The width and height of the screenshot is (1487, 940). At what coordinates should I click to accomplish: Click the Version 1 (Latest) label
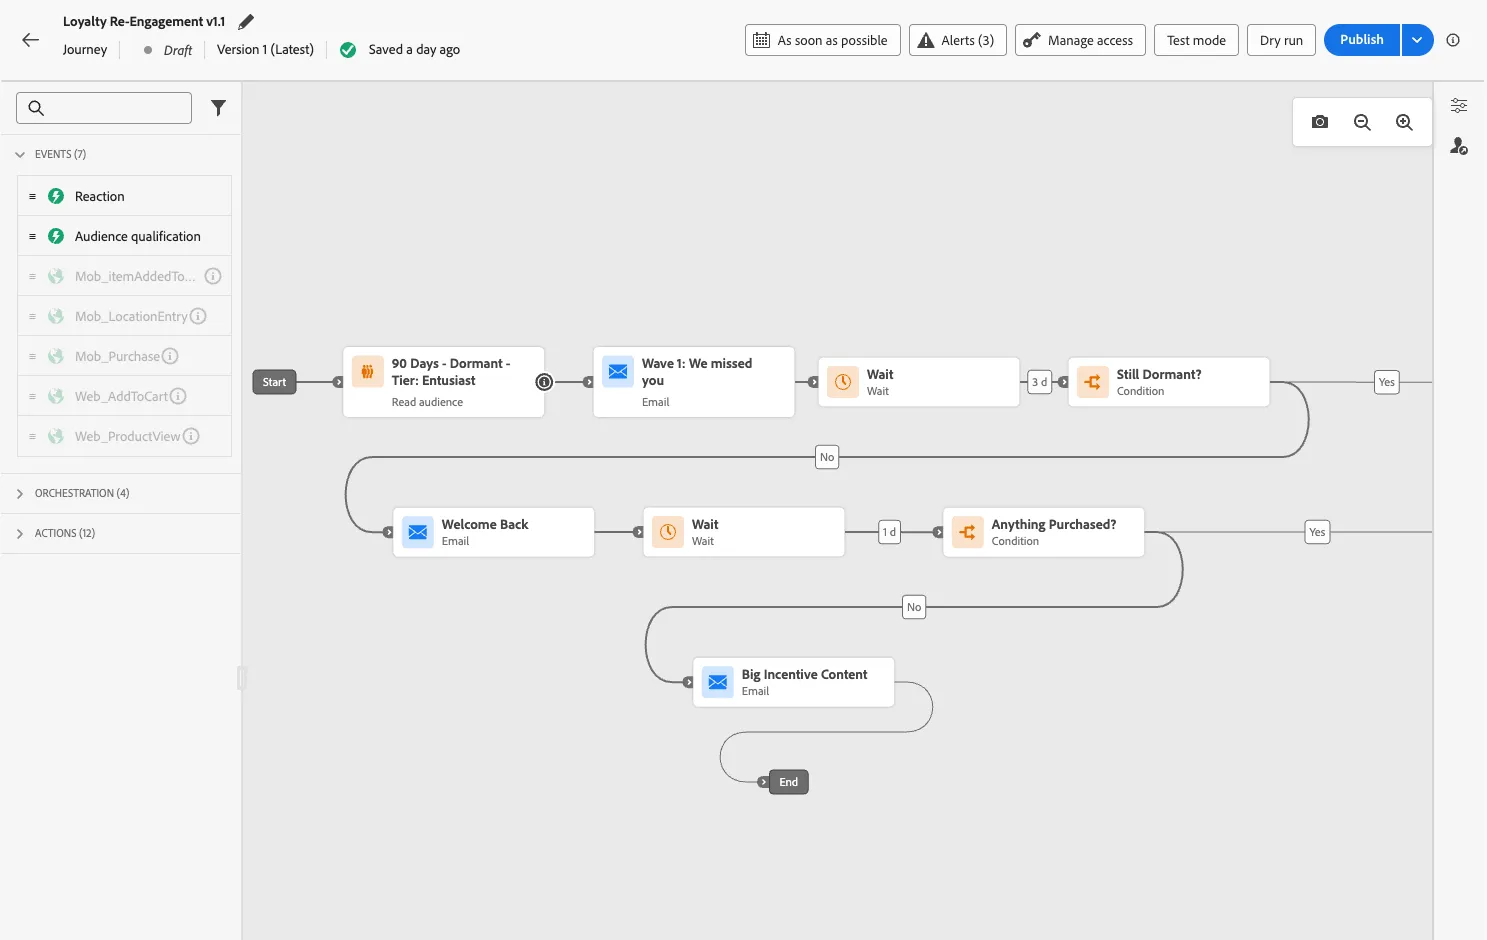265,50
